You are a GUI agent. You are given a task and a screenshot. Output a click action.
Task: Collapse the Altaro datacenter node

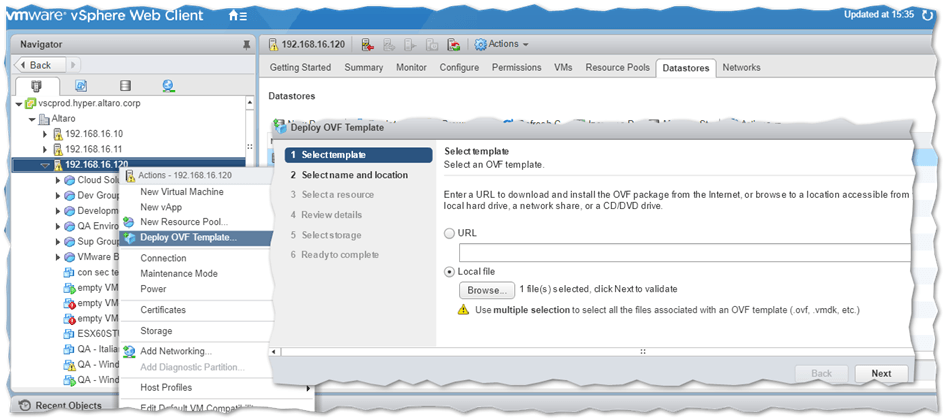(x=33, y=119)
